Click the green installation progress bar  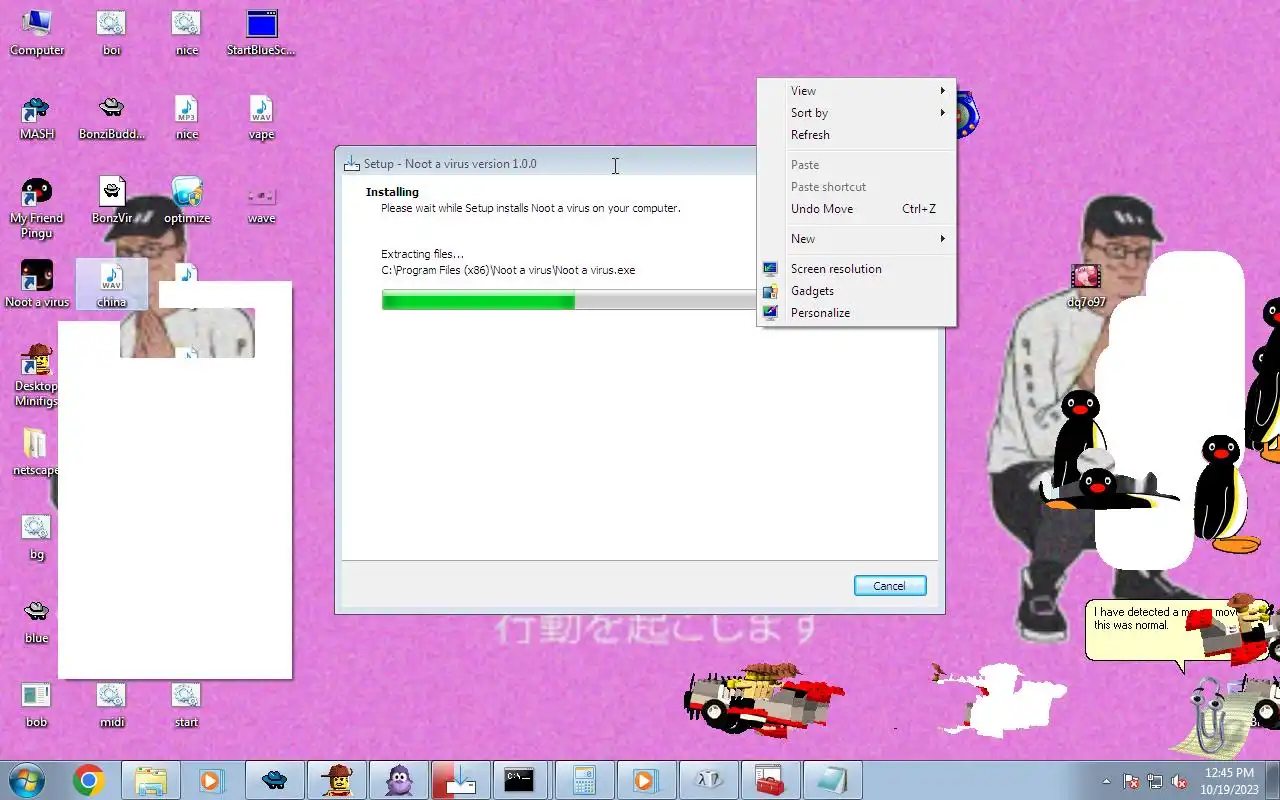pos(478,300)
